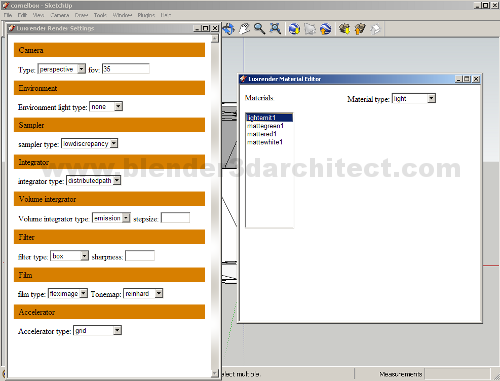Open the Material type dropdown
Screen dimensions: 500x381
pos(414,99)
